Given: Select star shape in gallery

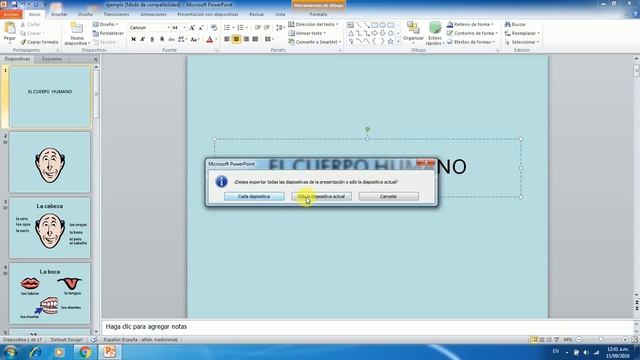Looking at the screenshot, I should (x=390, y=41).
